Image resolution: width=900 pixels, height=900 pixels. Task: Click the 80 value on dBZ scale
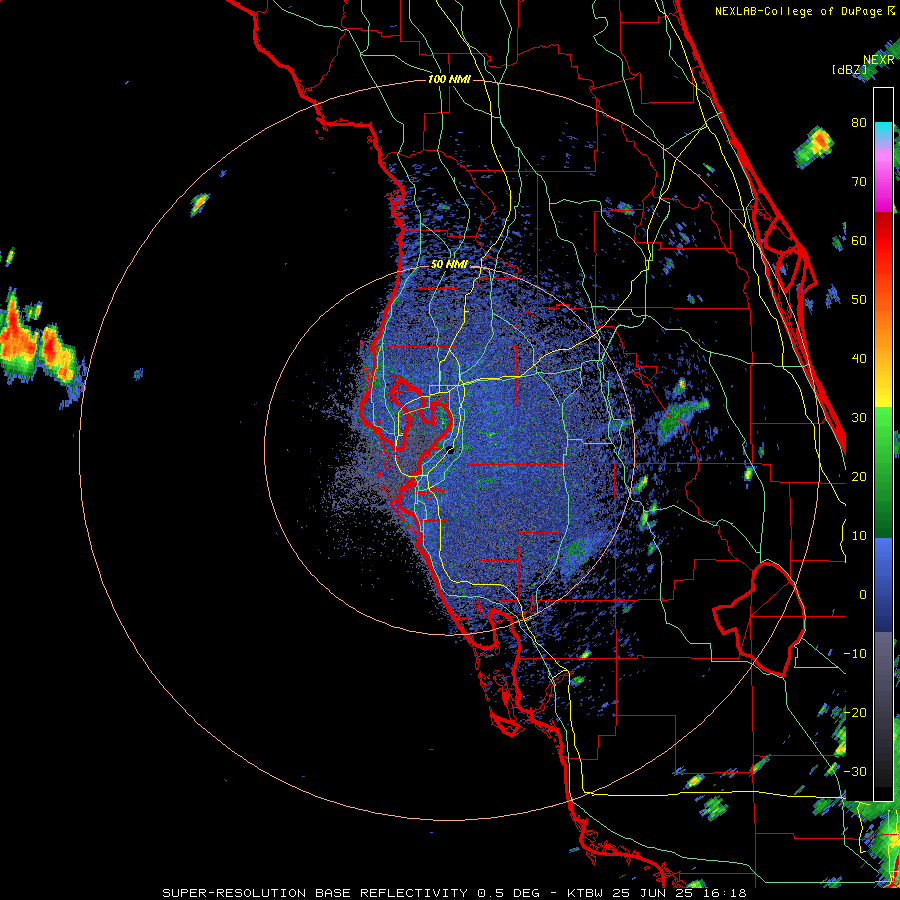pos(859,122)
